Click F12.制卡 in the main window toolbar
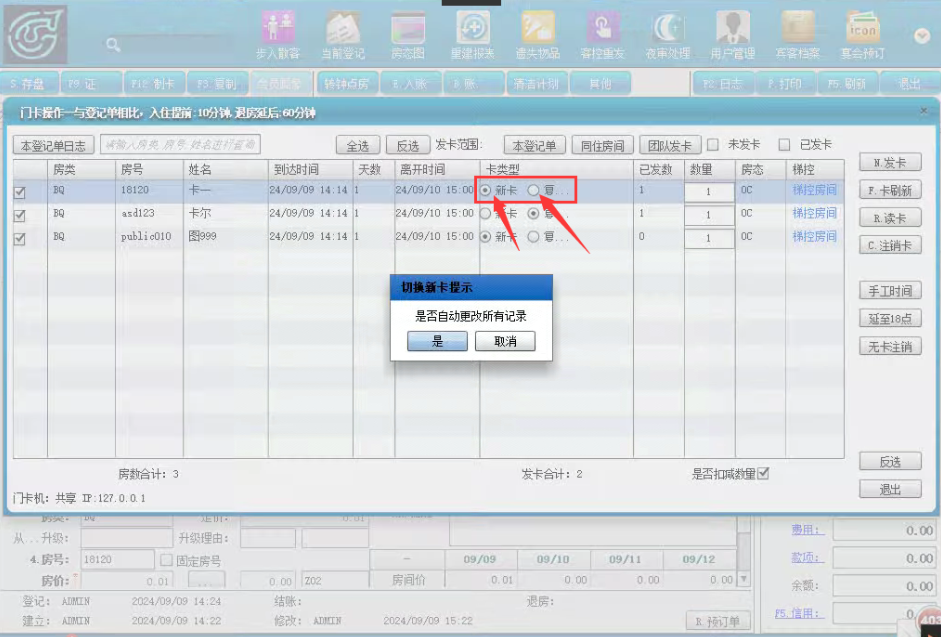The image size is (941, 637). tap(153, 84)
